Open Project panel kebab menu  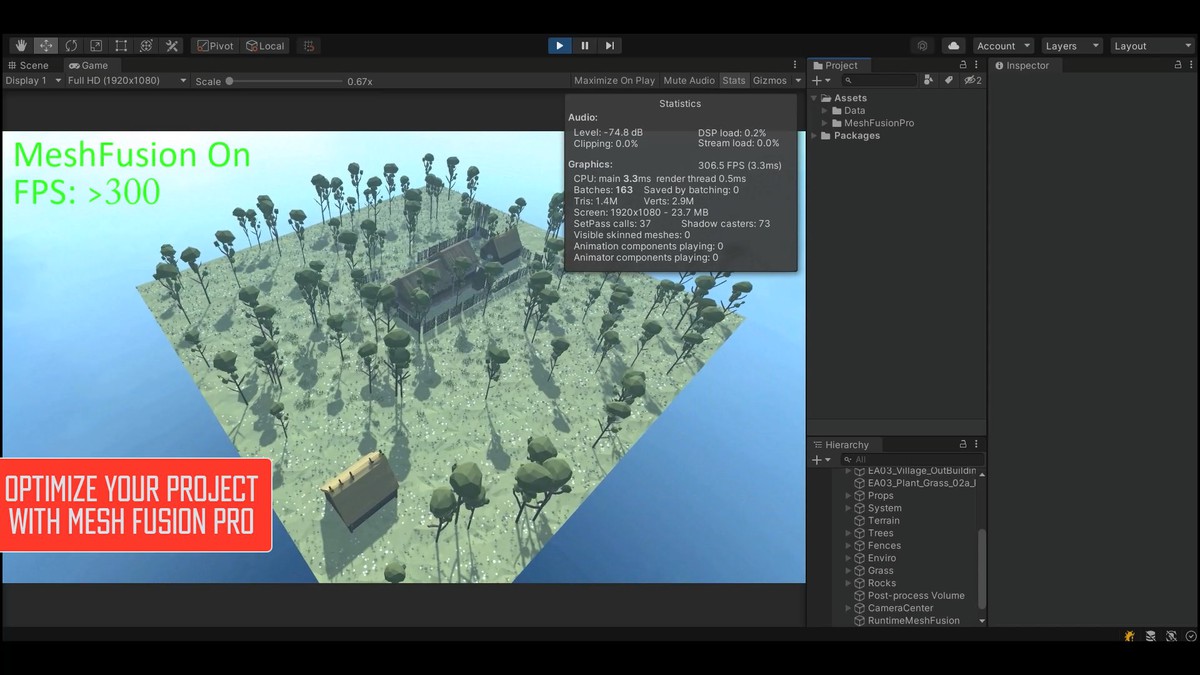[x=977, y=65]
